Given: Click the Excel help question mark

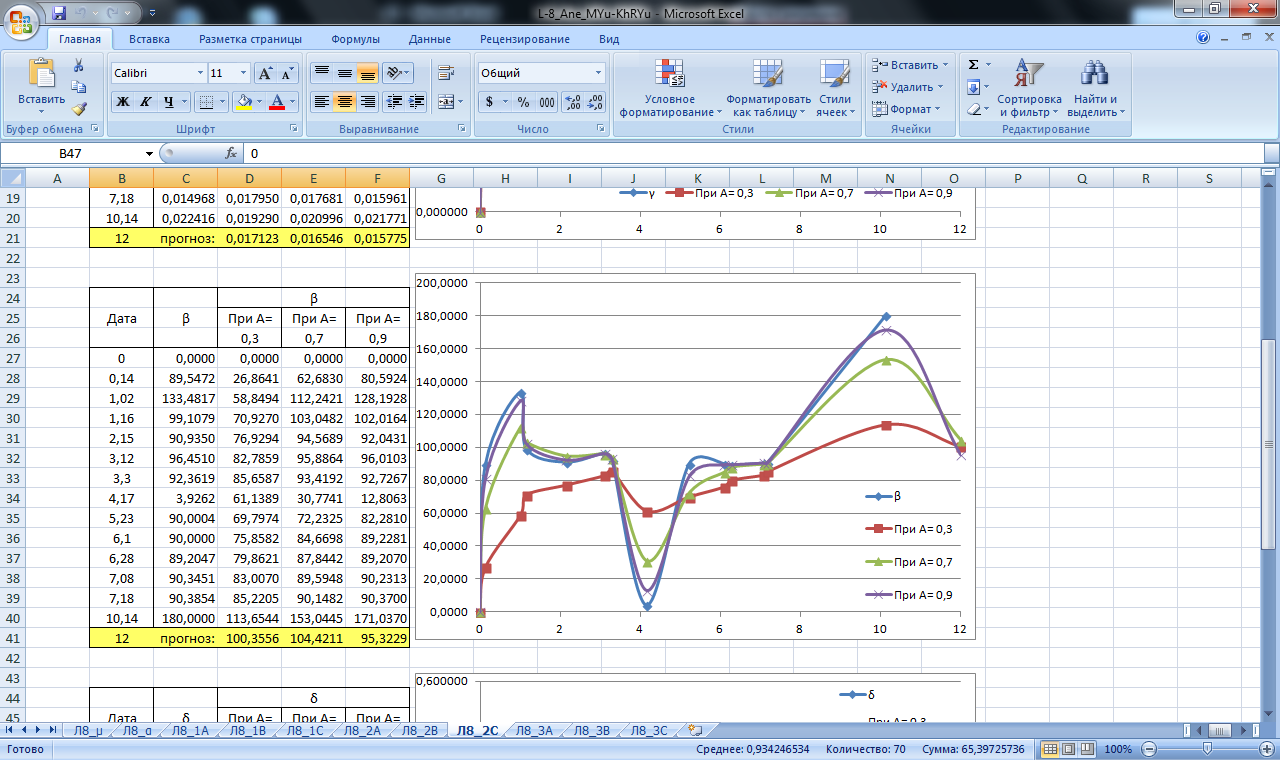Looking at the screenshot, I should point(1203,38).
